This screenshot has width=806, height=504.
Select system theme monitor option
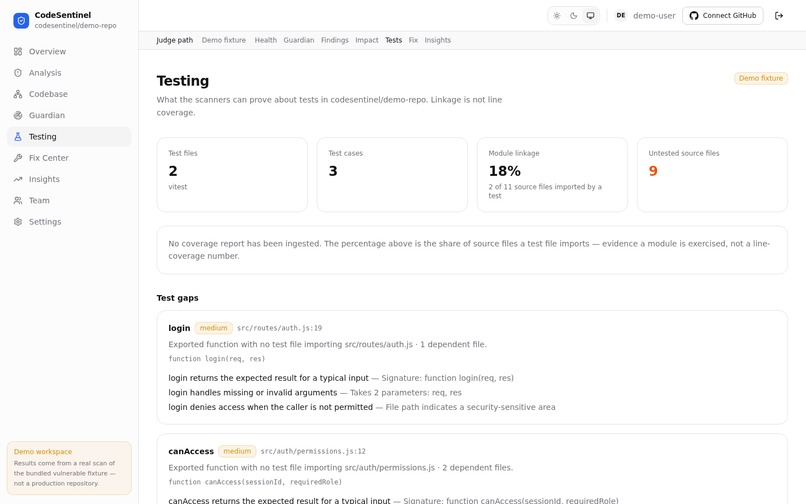pos(591,16)
